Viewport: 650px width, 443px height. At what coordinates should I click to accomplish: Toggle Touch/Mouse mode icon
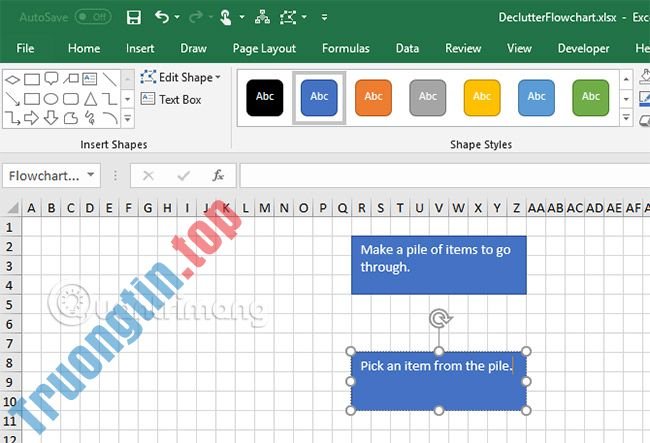click(x=226, y=17)
